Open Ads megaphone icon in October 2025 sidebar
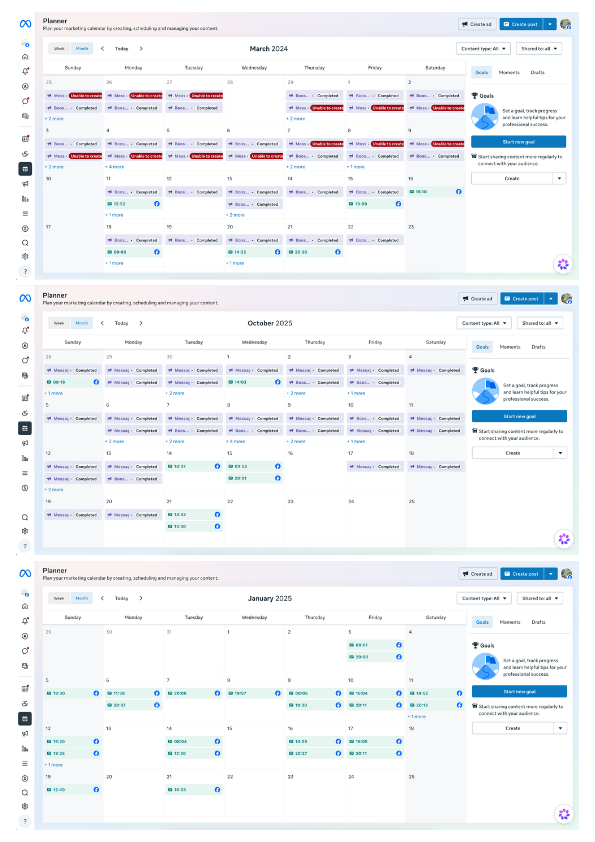595x842 pixels. click(25, 444)
